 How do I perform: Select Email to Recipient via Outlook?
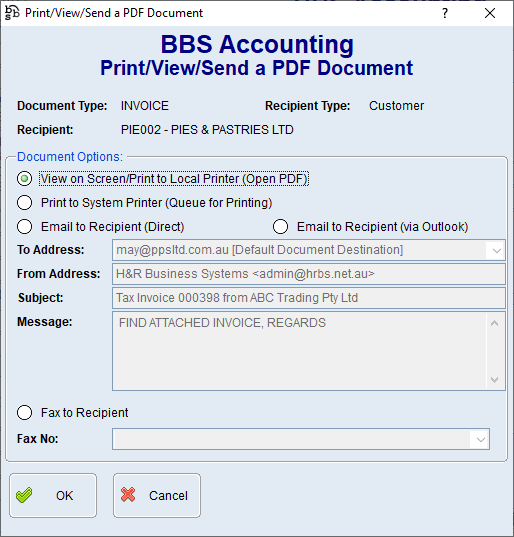tap(280, 227)
